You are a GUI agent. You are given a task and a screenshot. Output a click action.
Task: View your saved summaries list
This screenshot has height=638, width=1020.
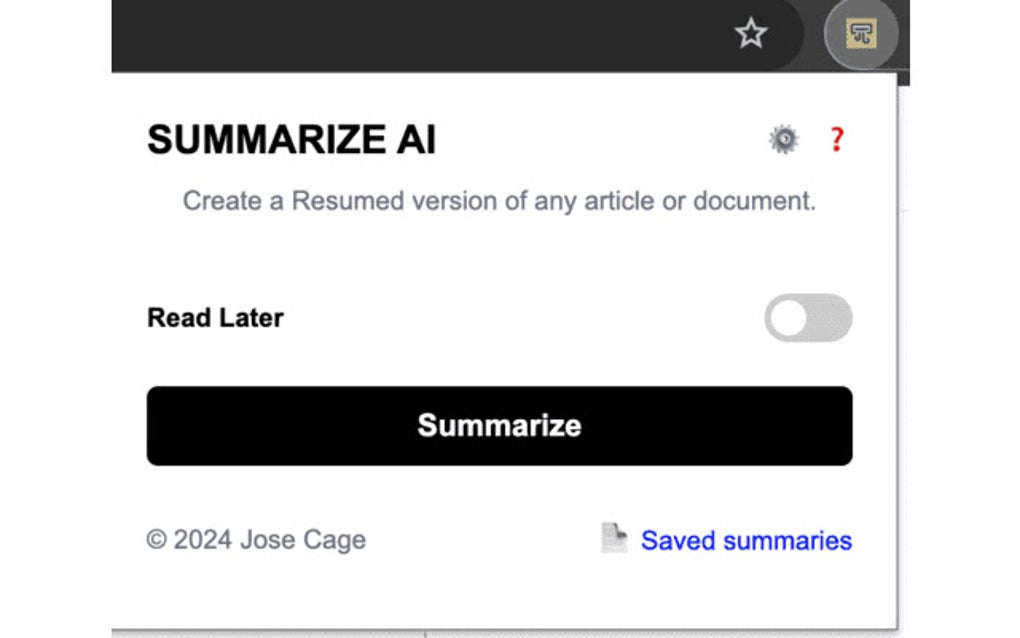click(746, 540)
